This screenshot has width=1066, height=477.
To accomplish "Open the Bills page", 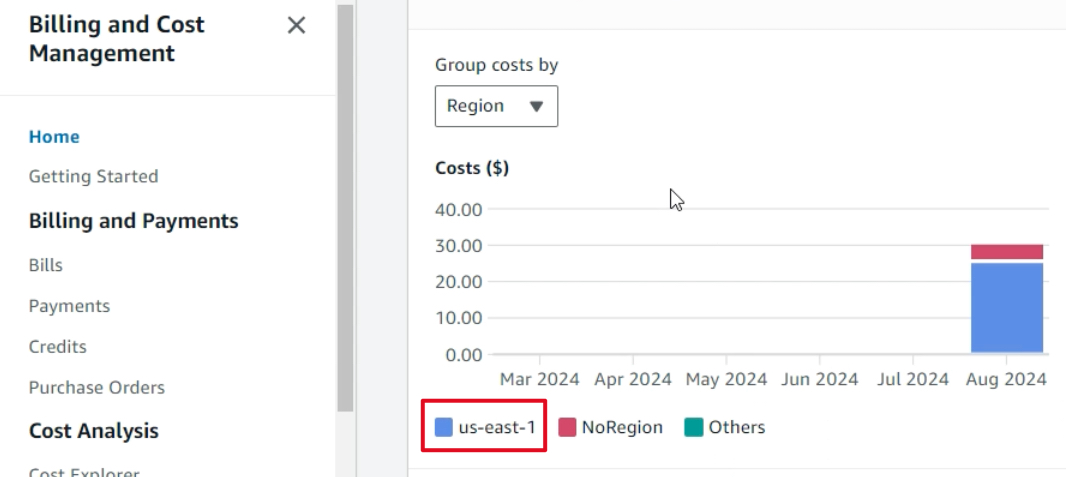I will pyautogui.click(x=46, y=266).
